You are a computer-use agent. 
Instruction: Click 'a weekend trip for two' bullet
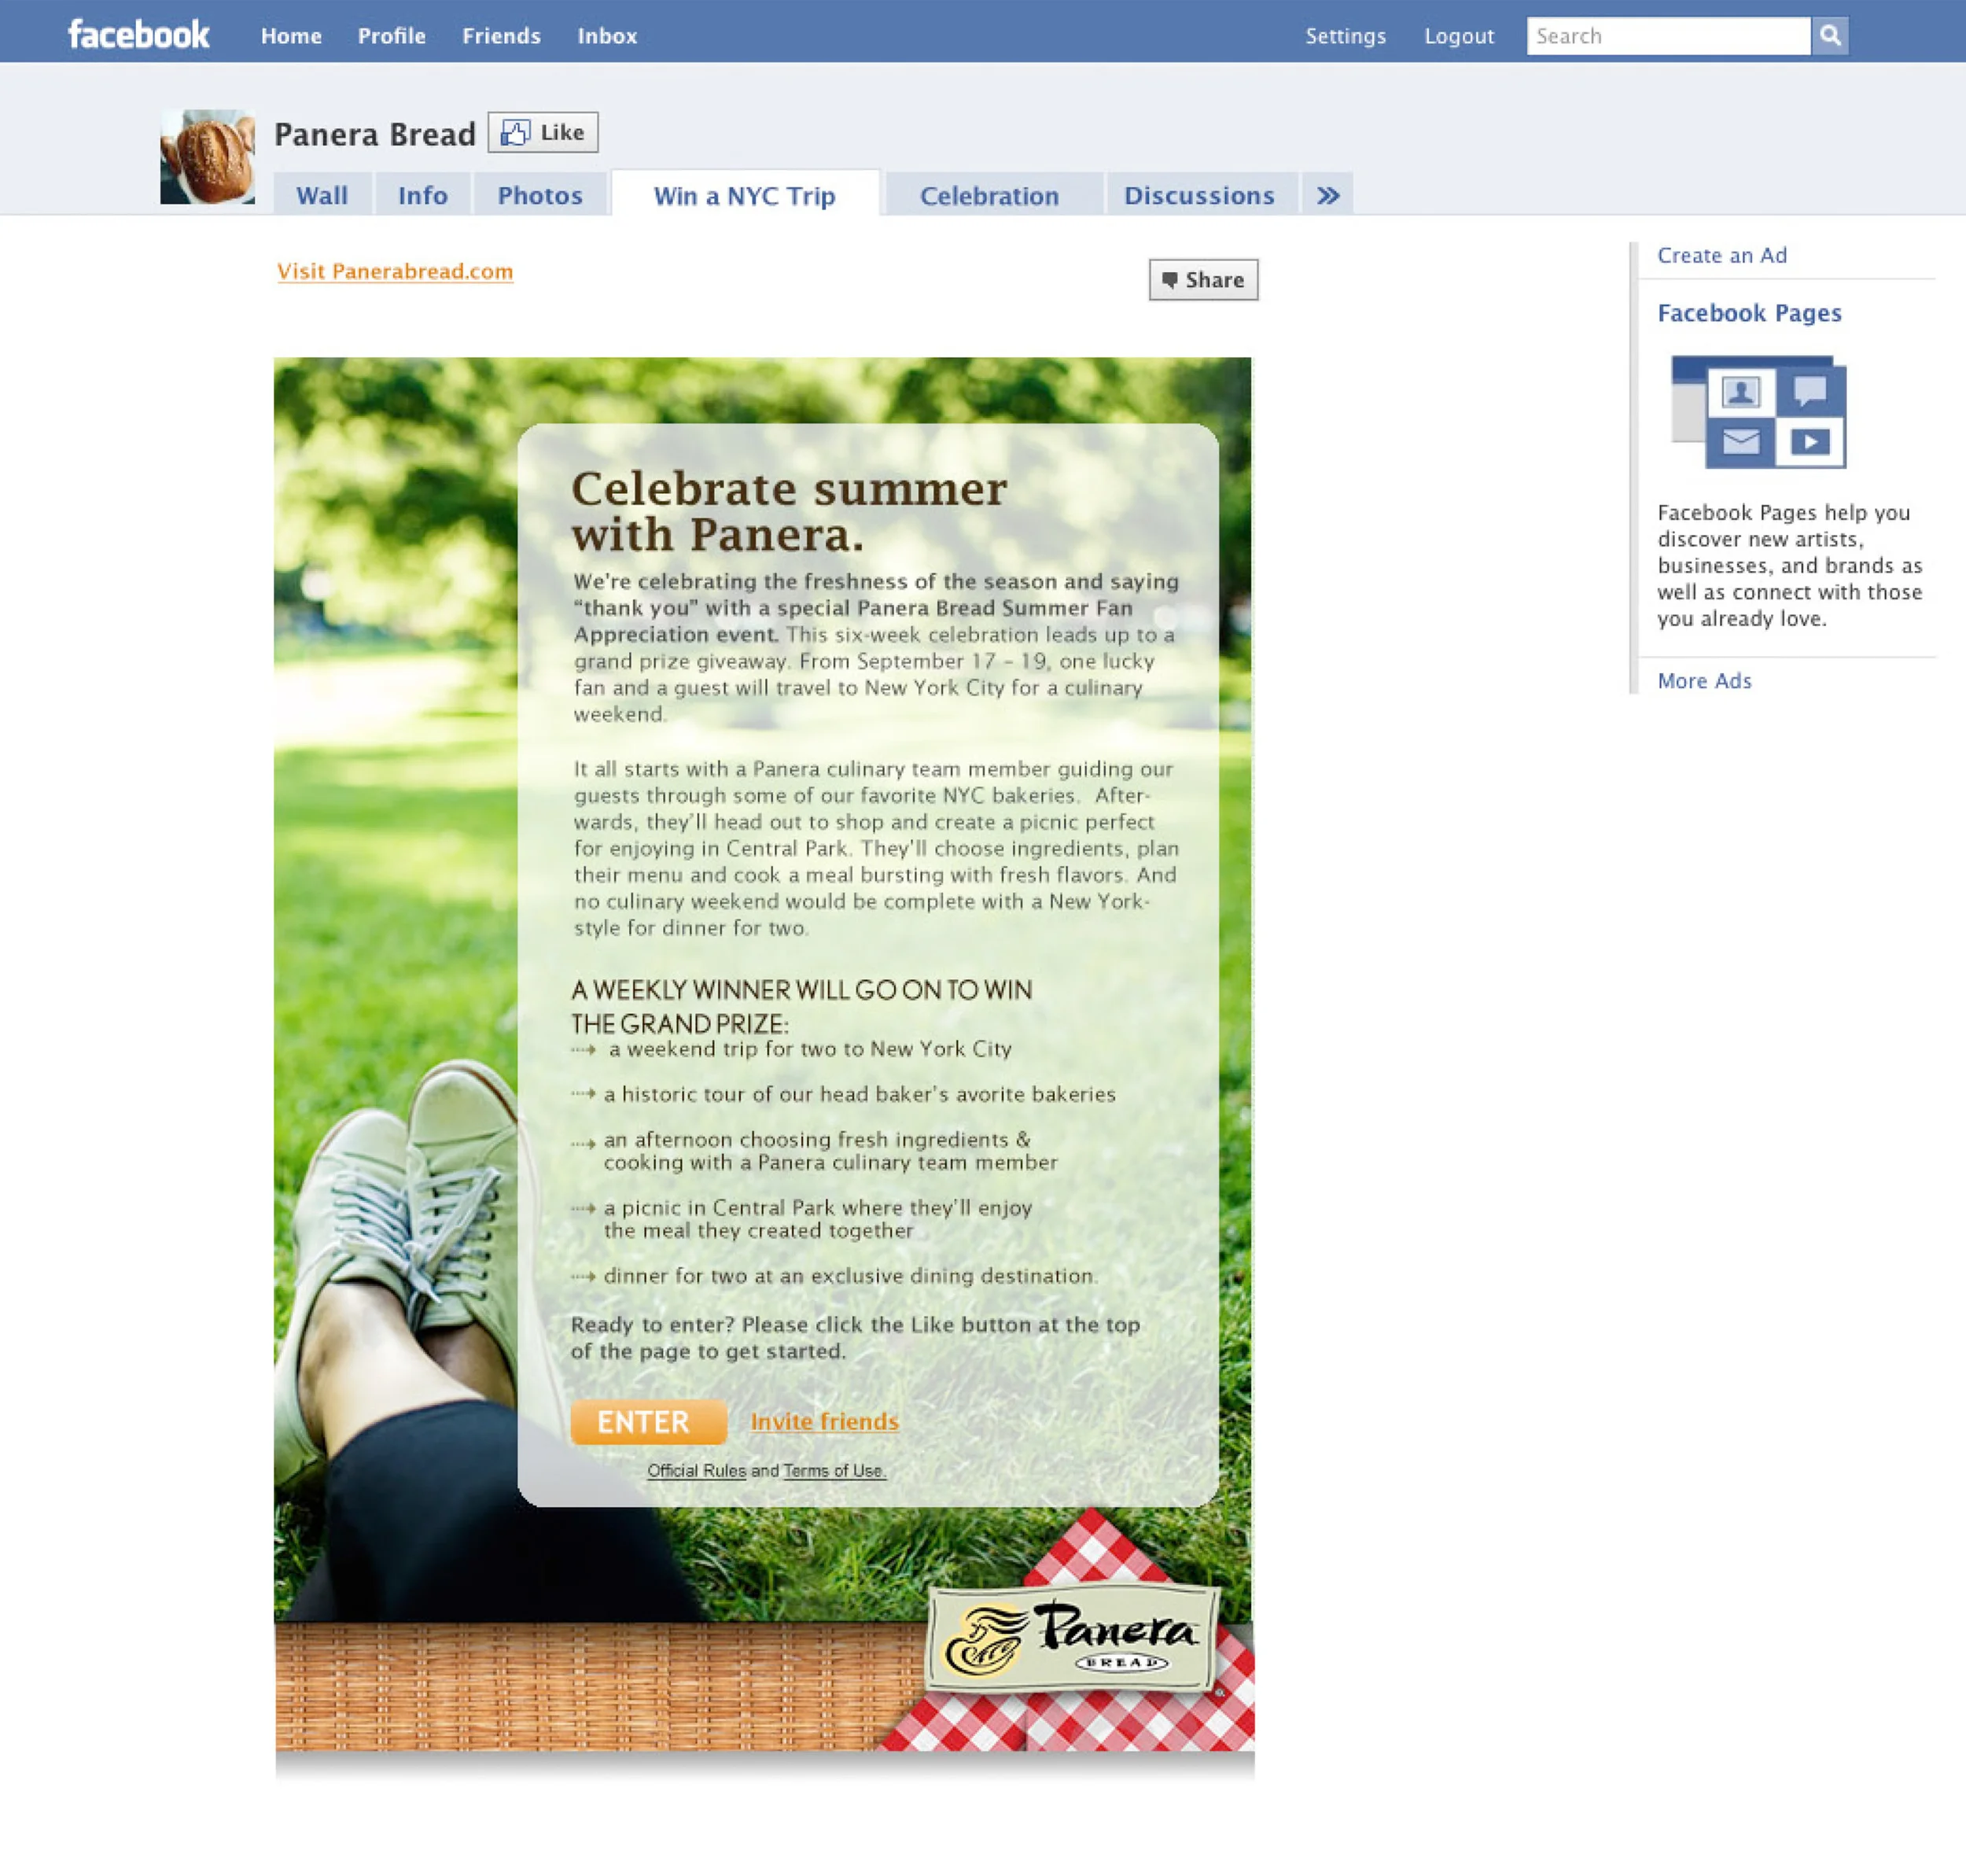[810, 1049]
